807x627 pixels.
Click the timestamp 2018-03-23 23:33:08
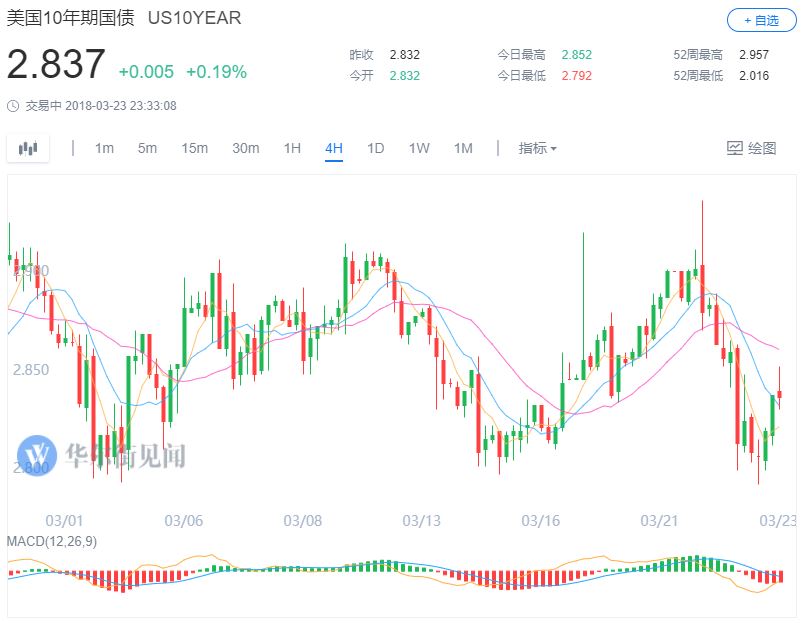point(121,106)
